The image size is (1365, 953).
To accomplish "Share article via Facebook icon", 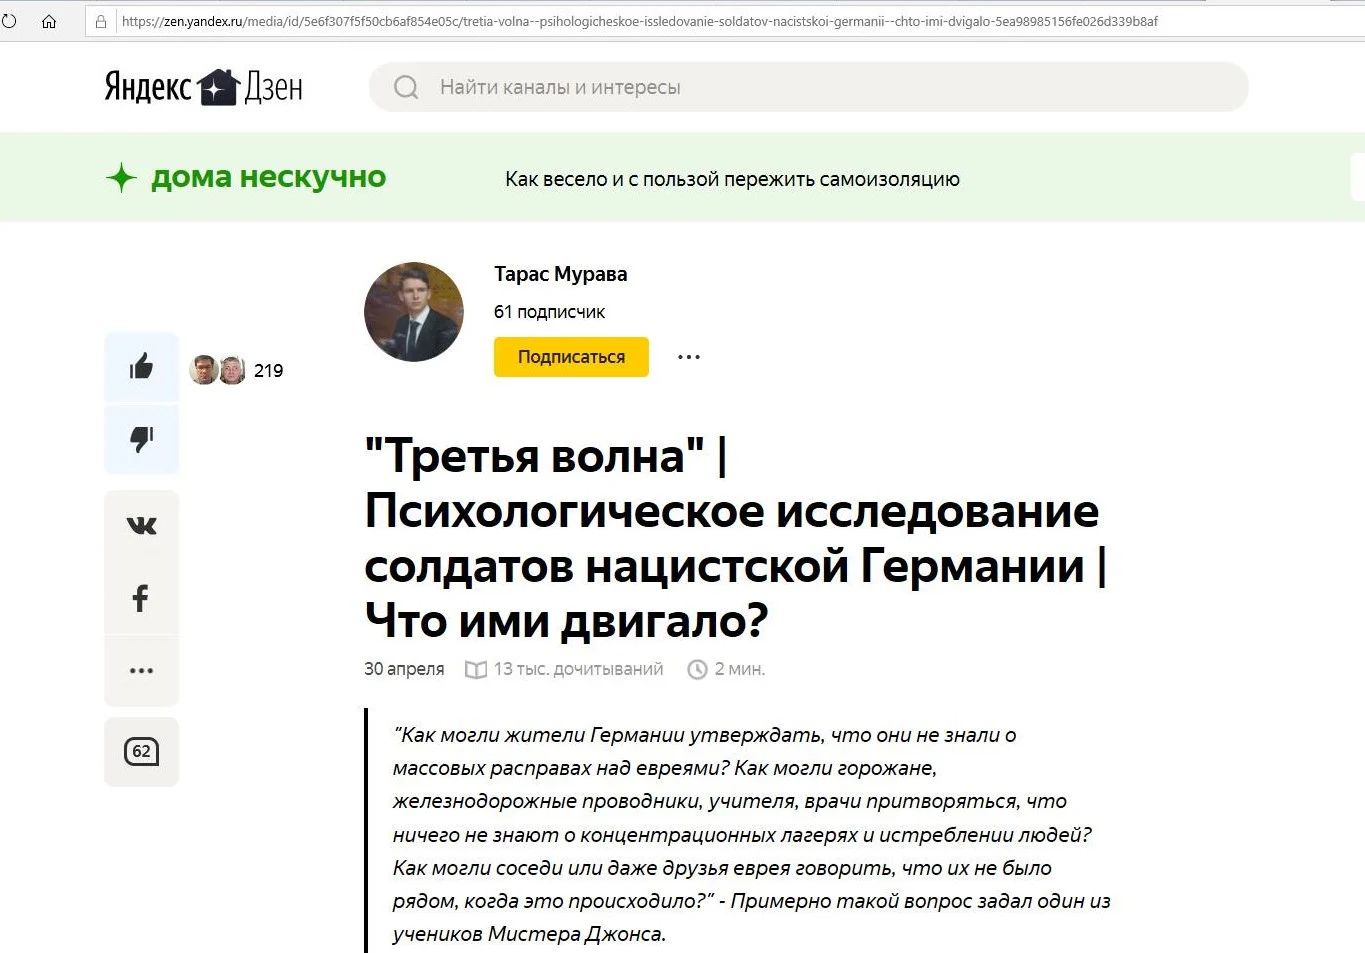I will click(x=141, y=598).
